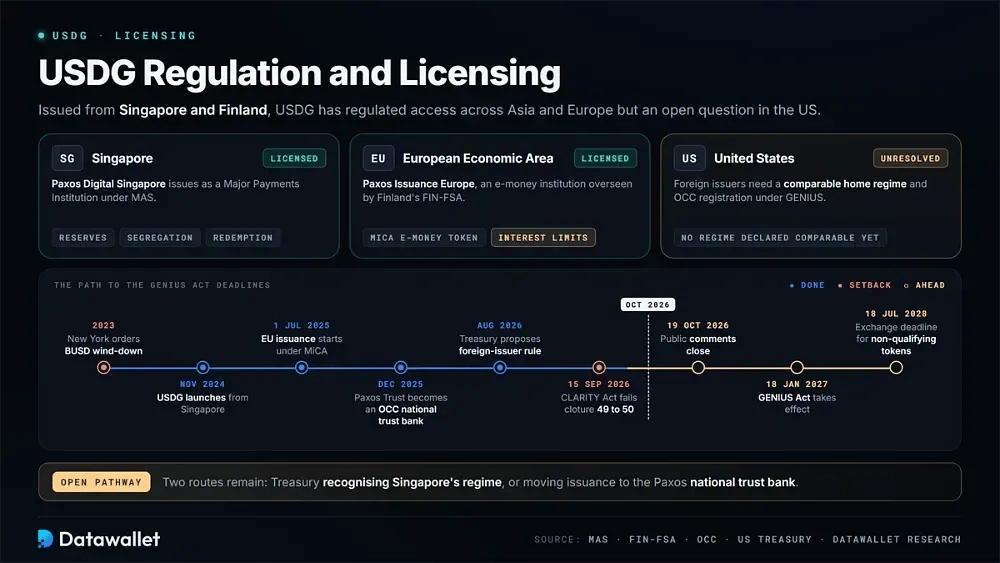Click the US TREASURY source label
Screen dimensions: 1000x563
click(x=775, y=539)
